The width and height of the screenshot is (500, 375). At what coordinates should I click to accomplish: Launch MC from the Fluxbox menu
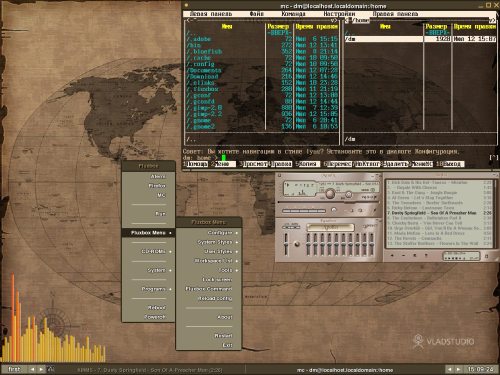click(148, 195)
